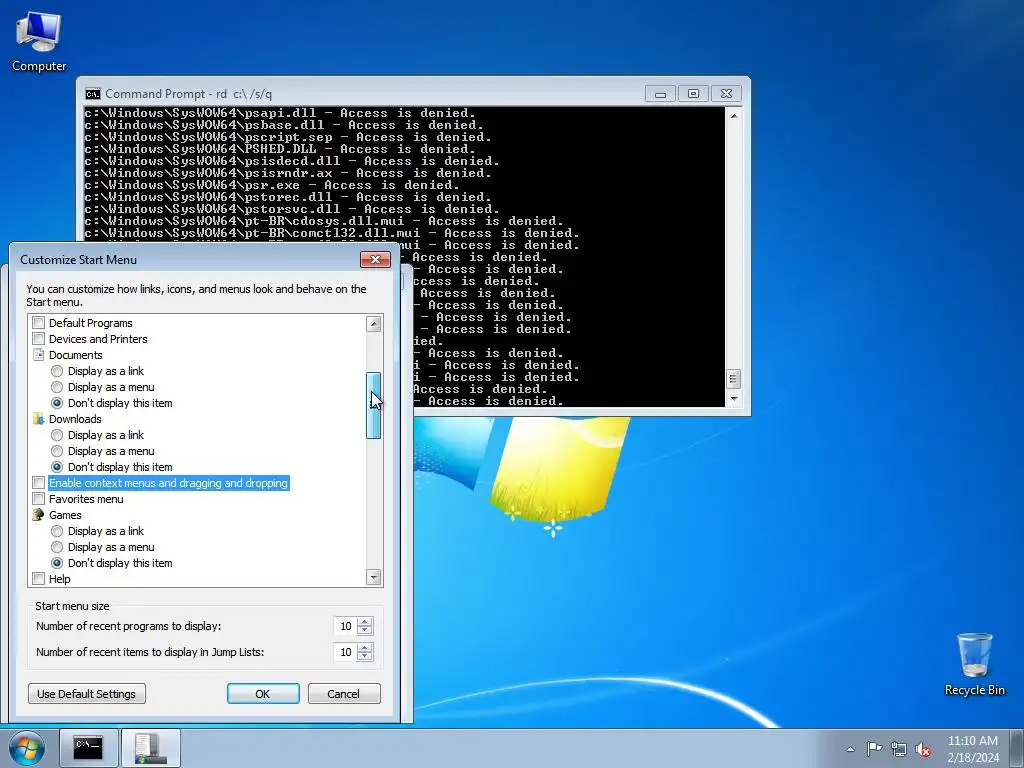Click the Downloads label in the list

(75, 419)
